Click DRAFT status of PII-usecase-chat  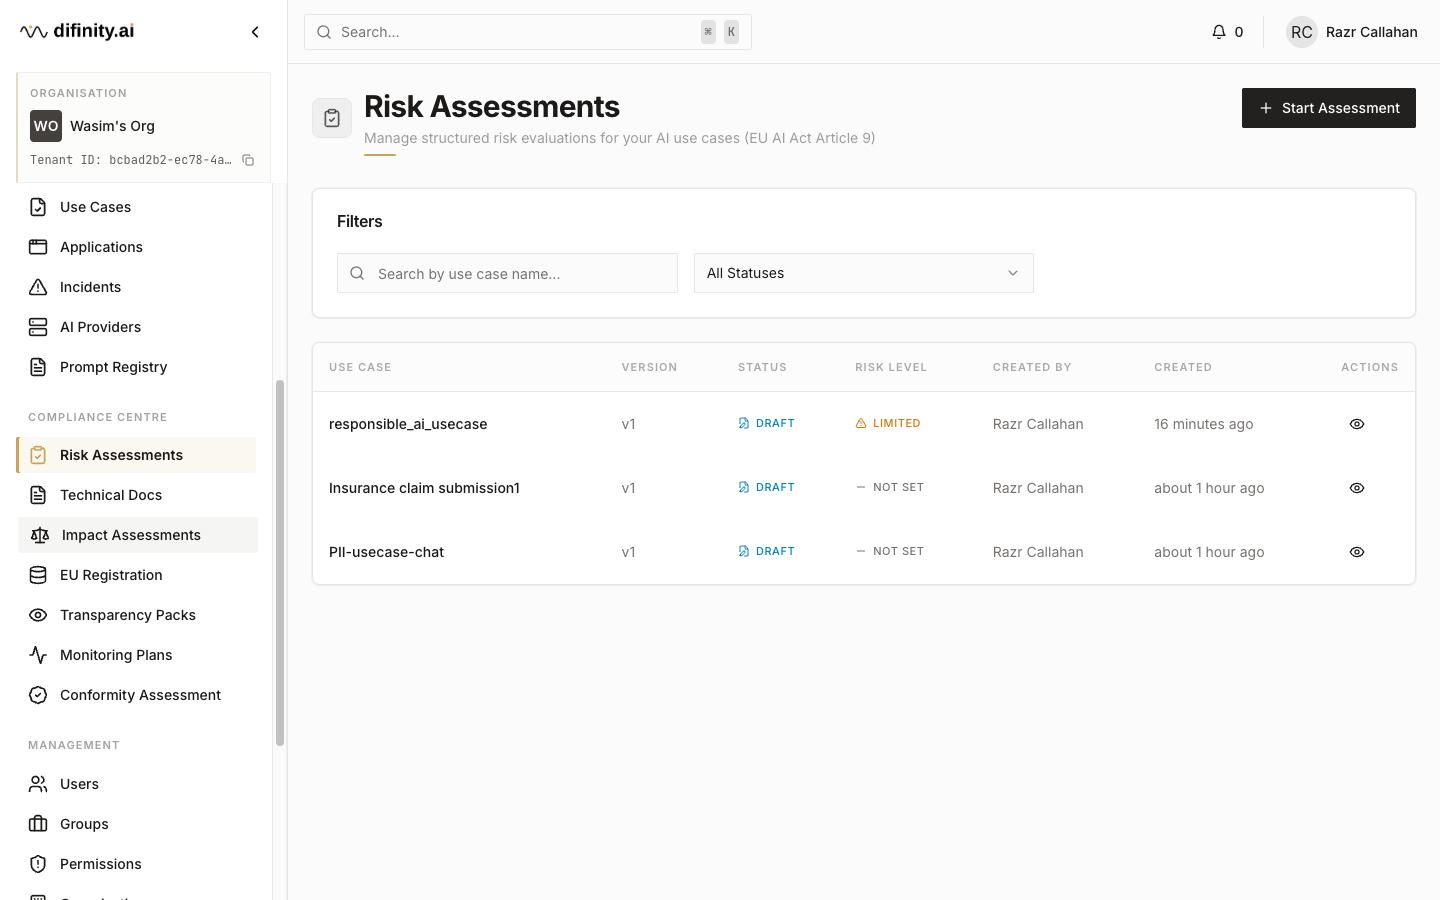coord(766,552)
